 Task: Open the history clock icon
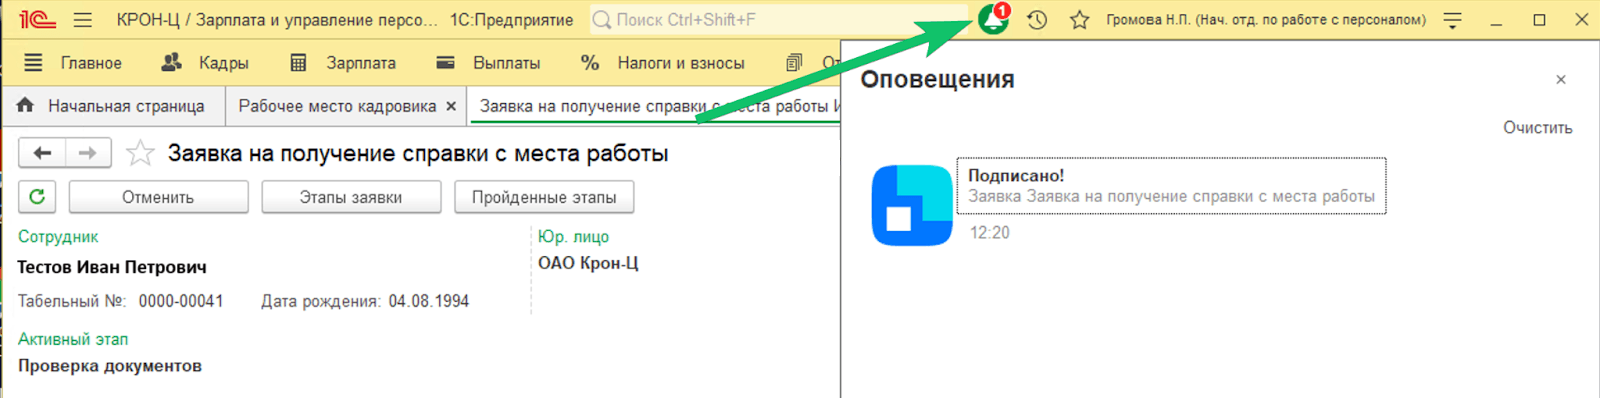click(1037, 20)
